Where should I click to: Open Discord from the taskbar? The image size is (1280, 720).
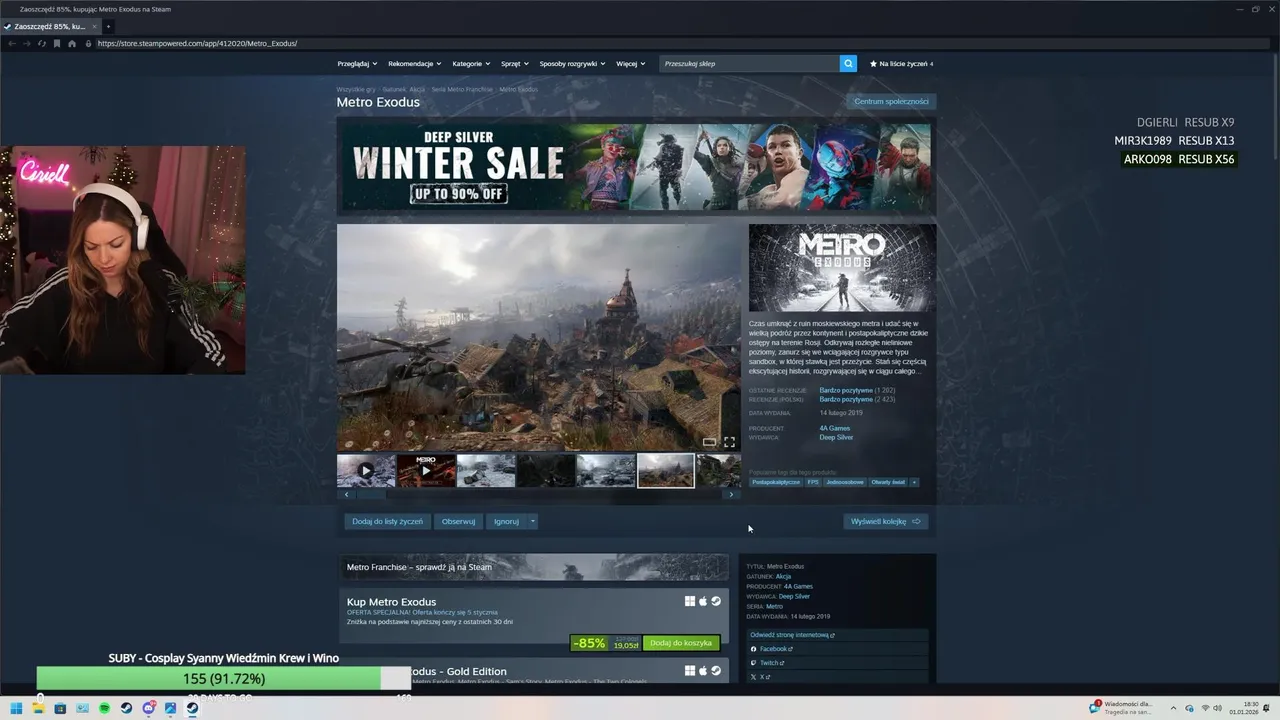148,708
